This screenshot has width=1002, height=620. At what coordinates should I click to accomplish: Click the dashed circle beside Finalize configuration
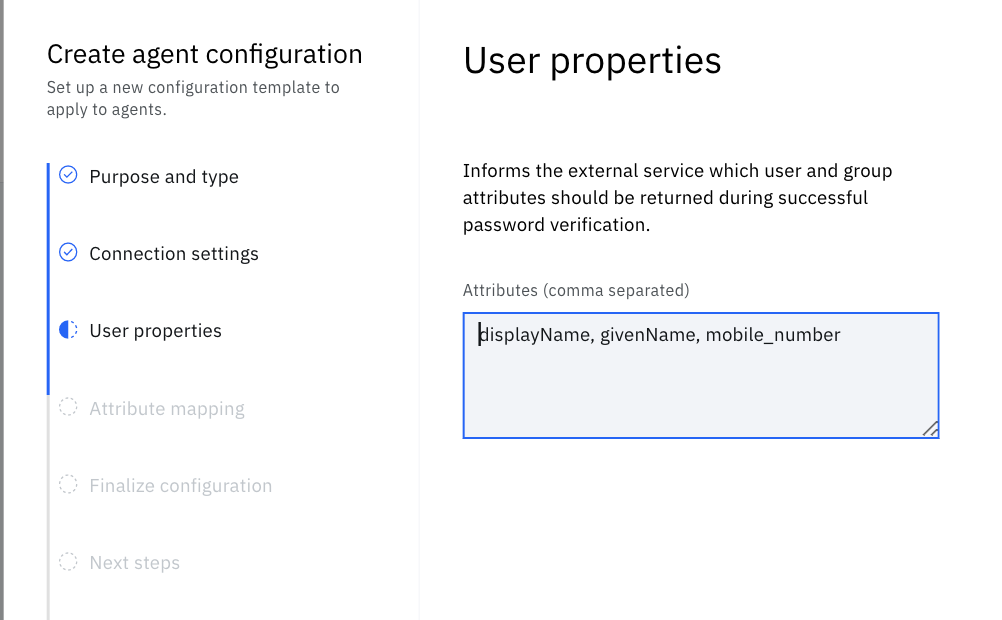point(68,484)
